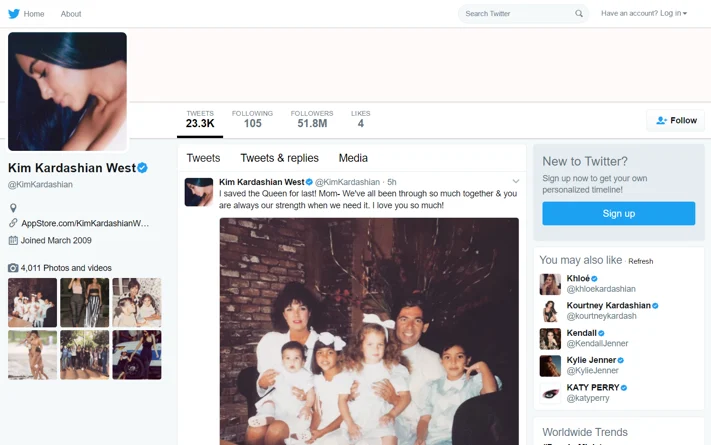View the 23.3K Tweets count
711x445 pixels.
click(x=200, y=119)
